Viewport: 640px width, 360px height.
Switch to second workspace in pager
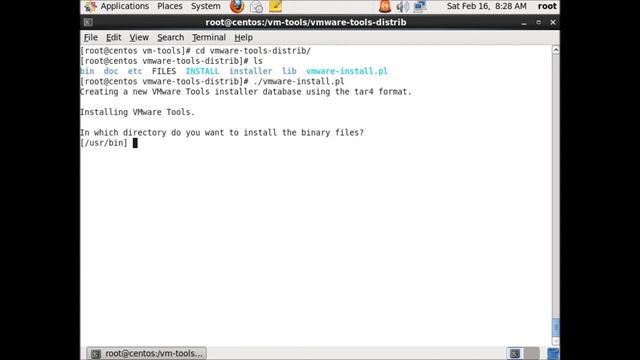531,353
